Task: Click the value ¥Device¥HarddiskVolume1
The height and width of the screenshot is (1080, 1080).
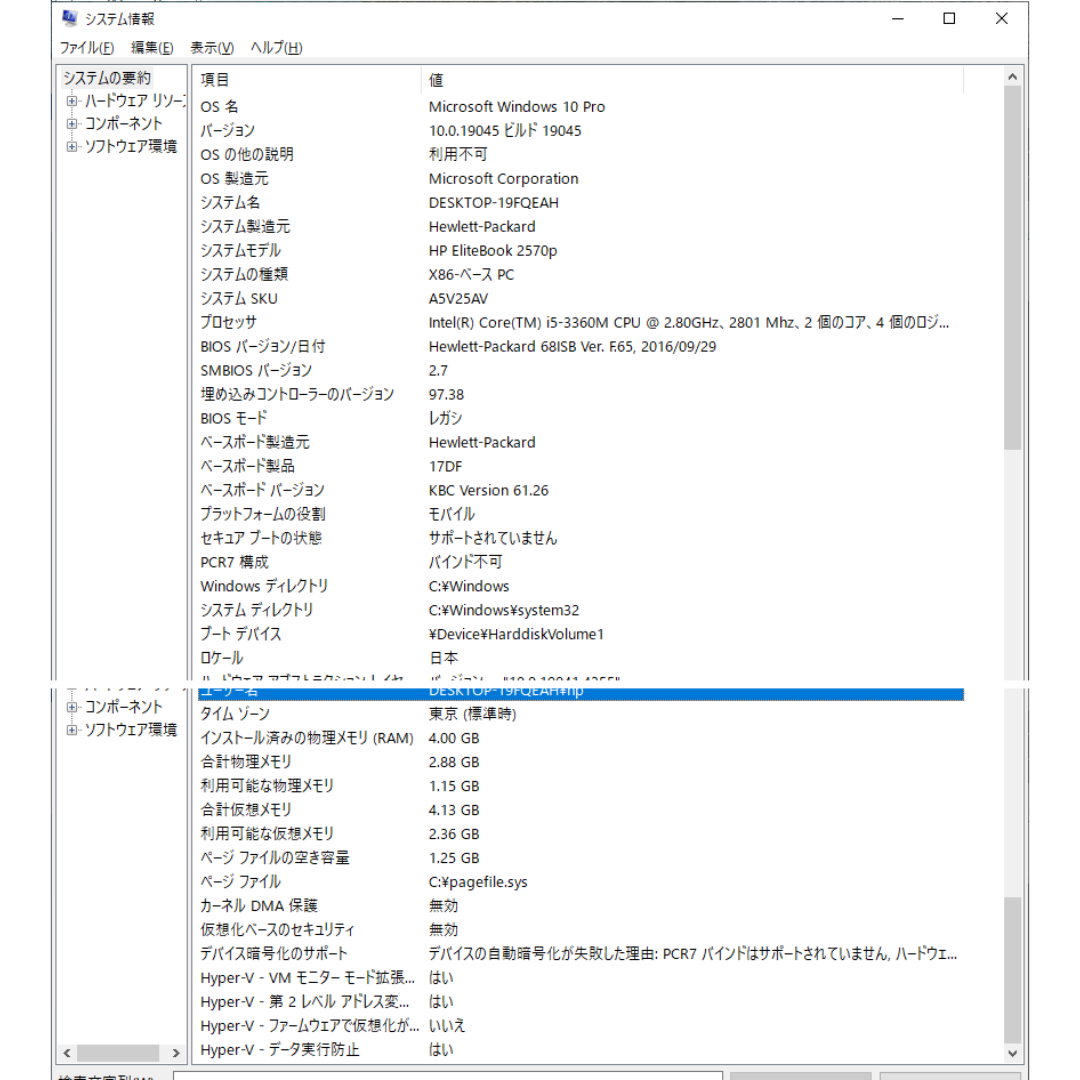Action: 516,634
